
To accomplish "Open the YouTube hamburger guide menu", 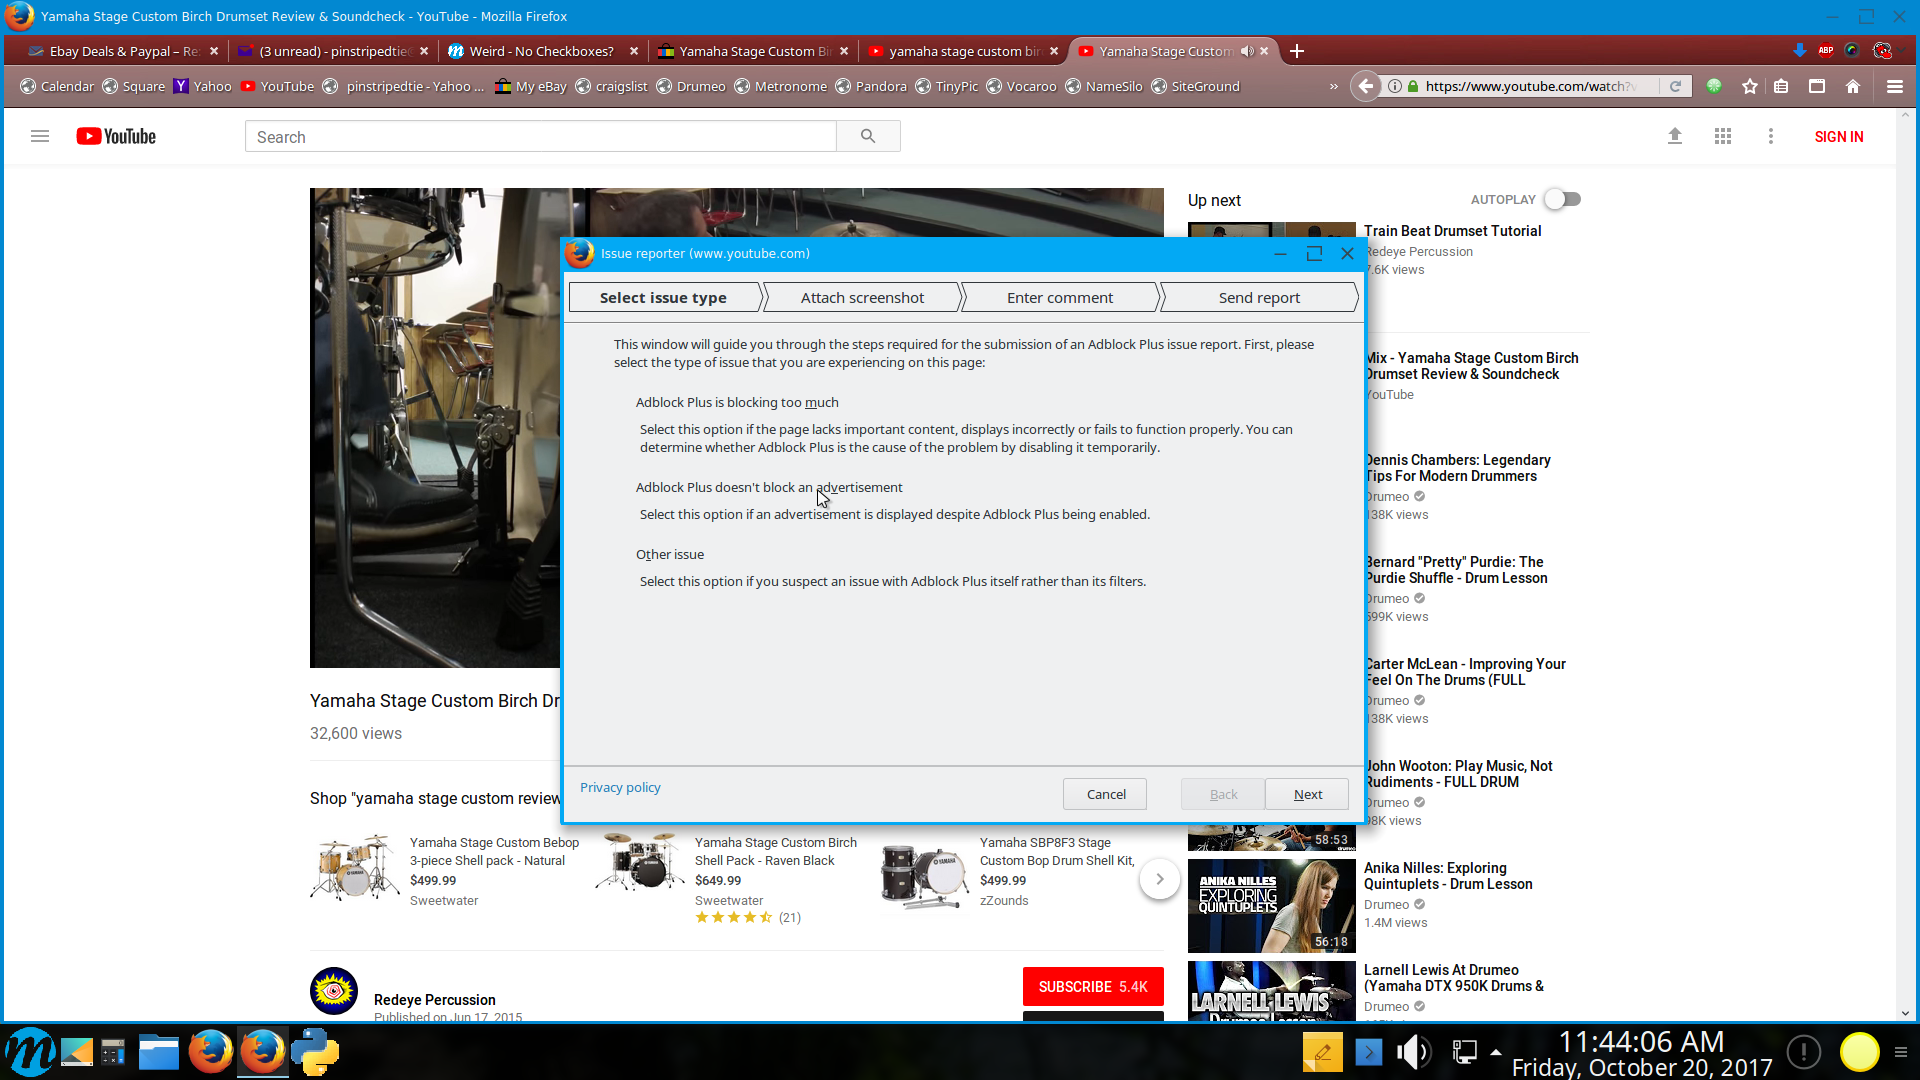I will [40, 136].
